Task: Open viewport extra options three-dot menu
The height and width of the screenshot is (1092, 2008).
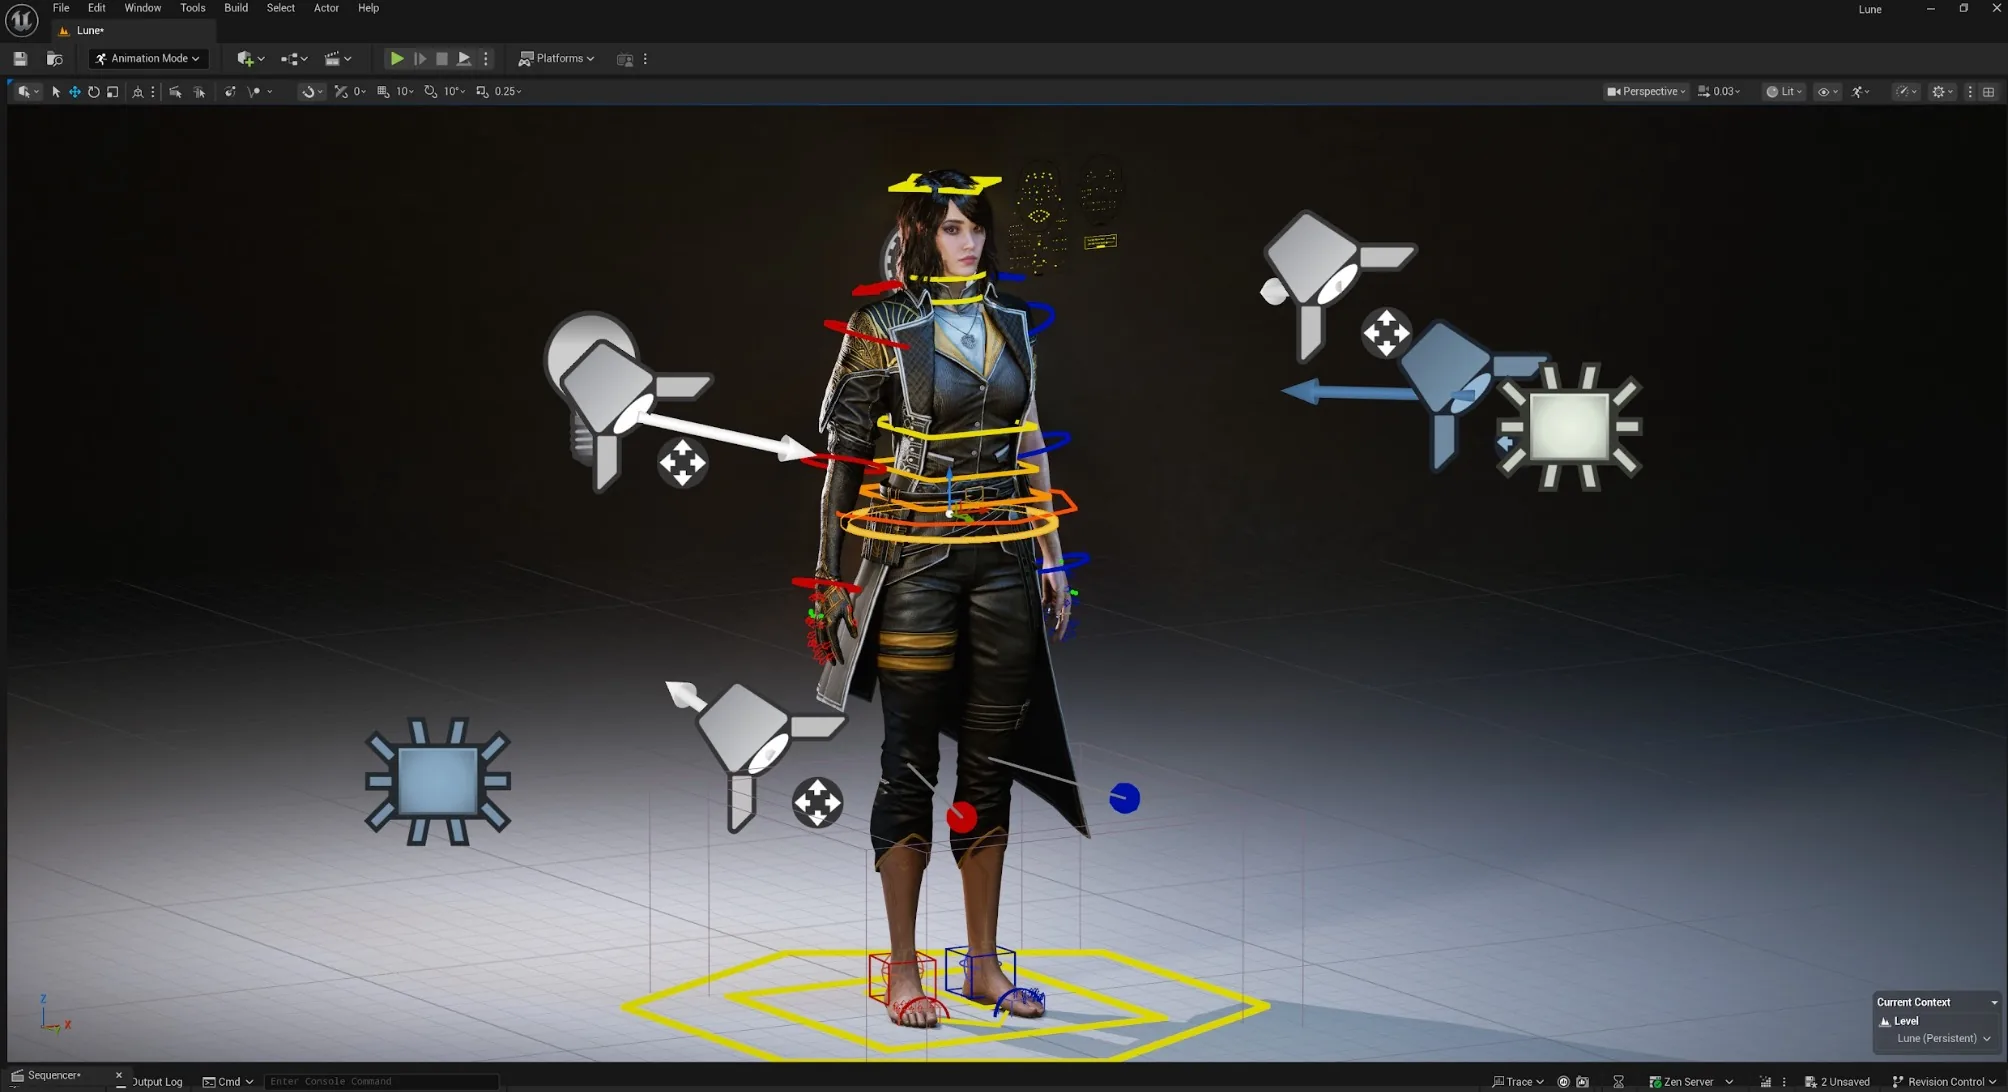Action: [x=1970, y=92]
